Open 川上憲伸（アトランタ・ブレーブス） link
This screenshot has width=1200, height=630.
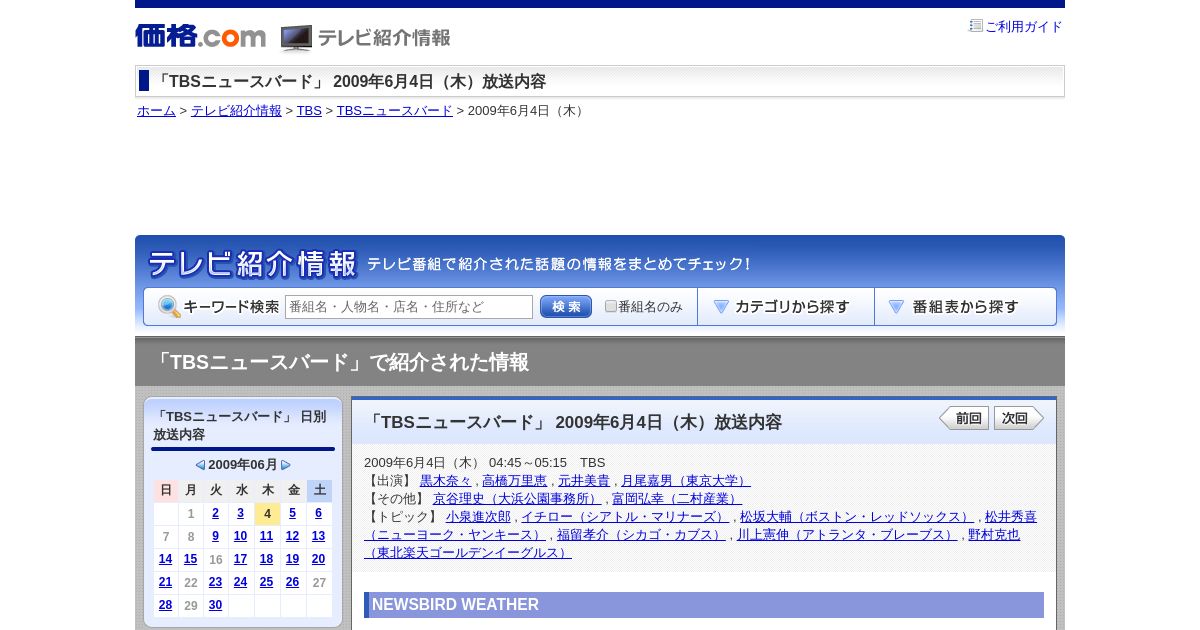click(847, 535)
